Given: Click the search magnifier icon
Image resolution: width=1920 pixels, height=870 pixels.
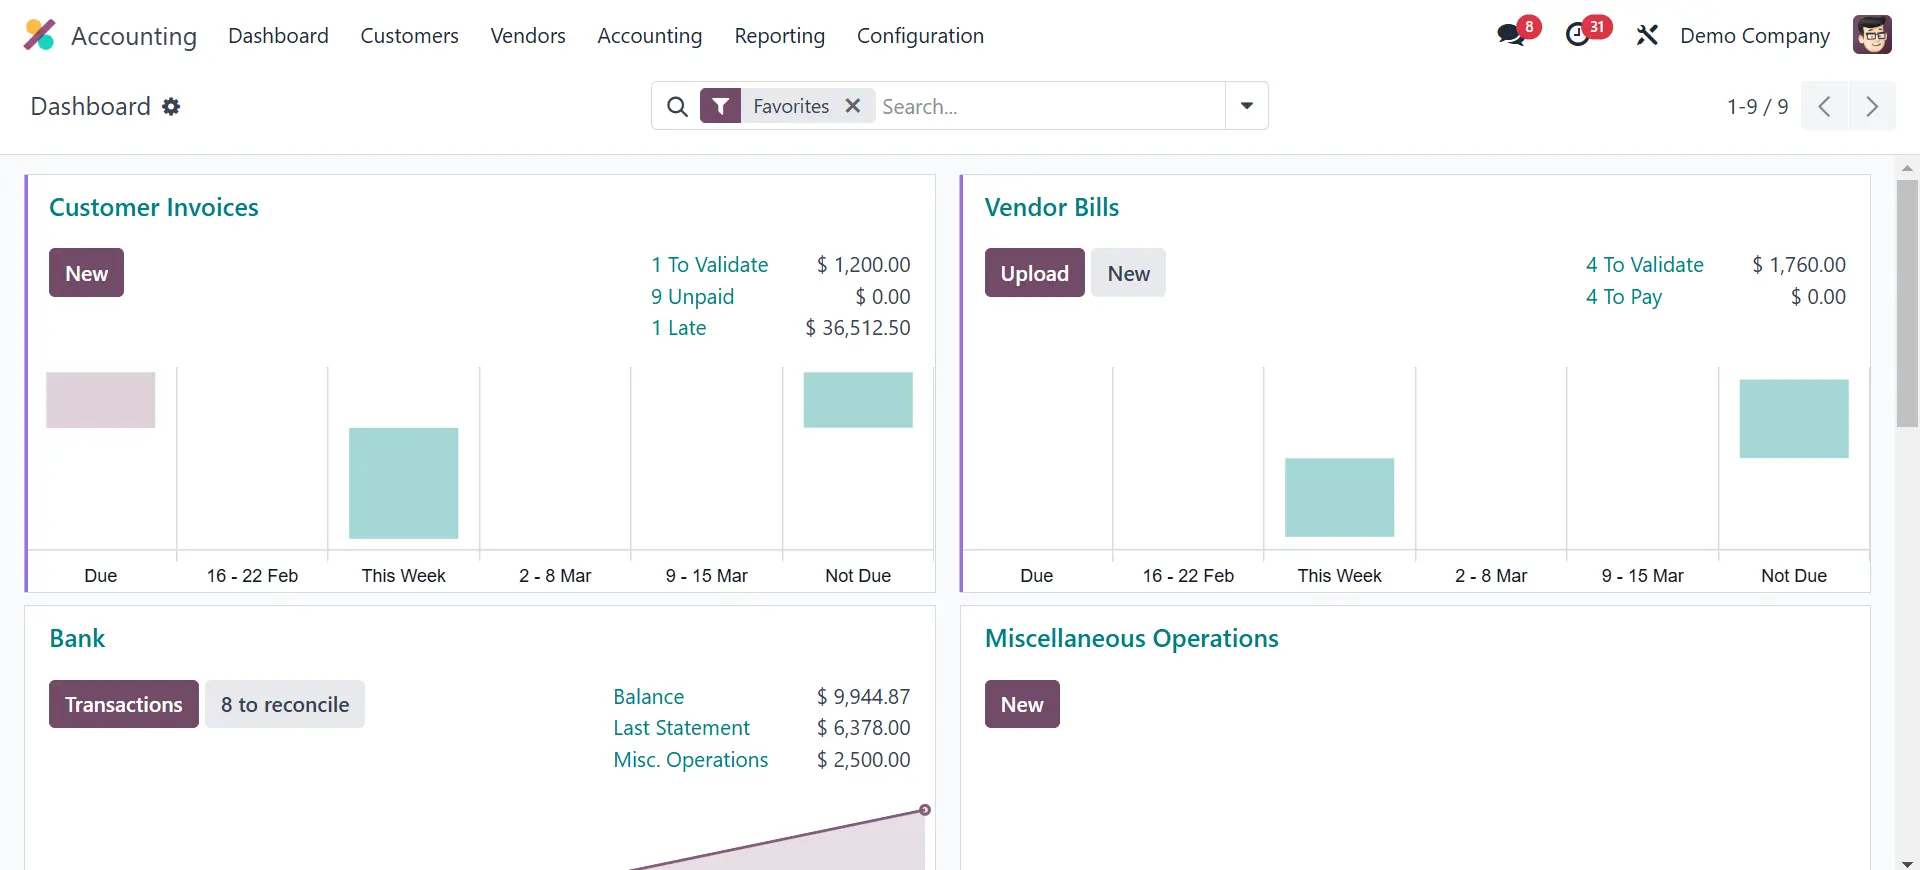Looking at the screenshot, I should (677, 106).
